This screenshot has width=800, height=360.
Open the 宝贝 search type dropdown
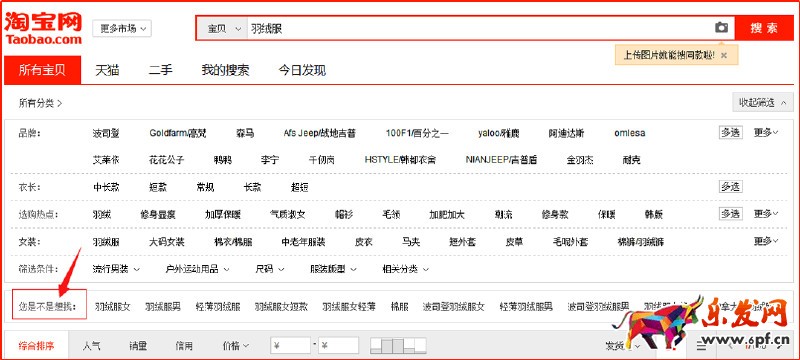[x=222, y=29]
